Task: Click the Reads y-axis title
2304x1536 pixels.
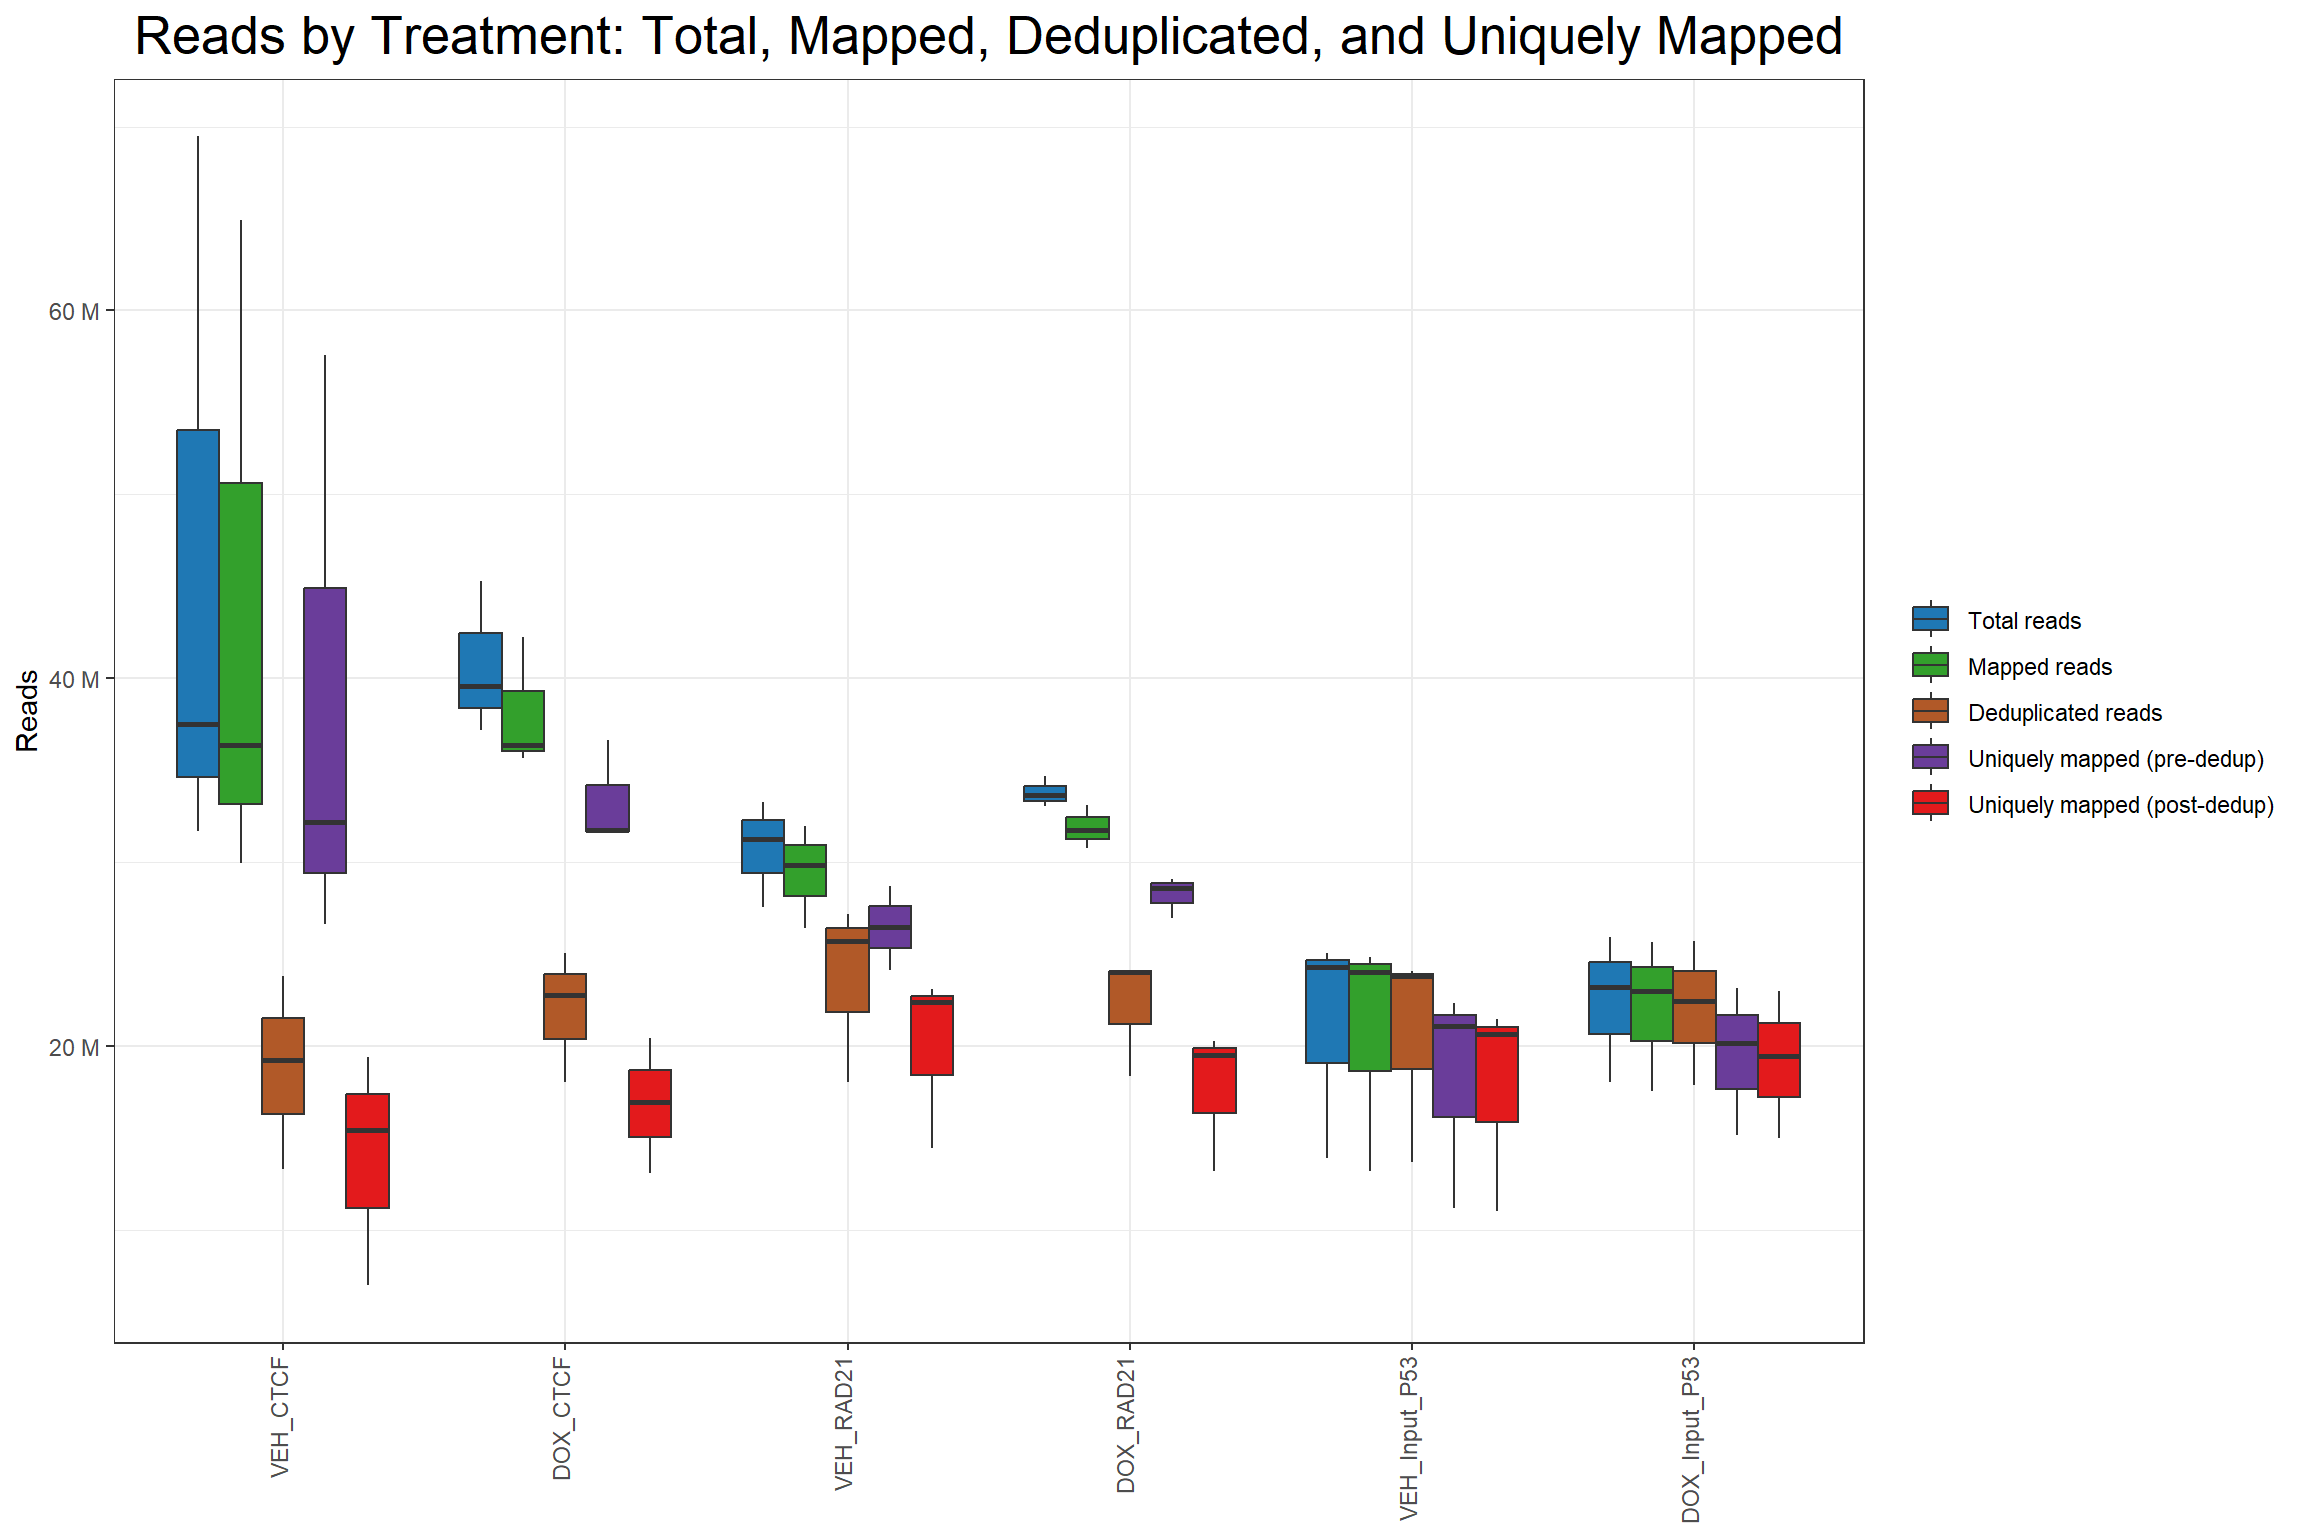Action: pyautogui.click(x=27, y=711)
